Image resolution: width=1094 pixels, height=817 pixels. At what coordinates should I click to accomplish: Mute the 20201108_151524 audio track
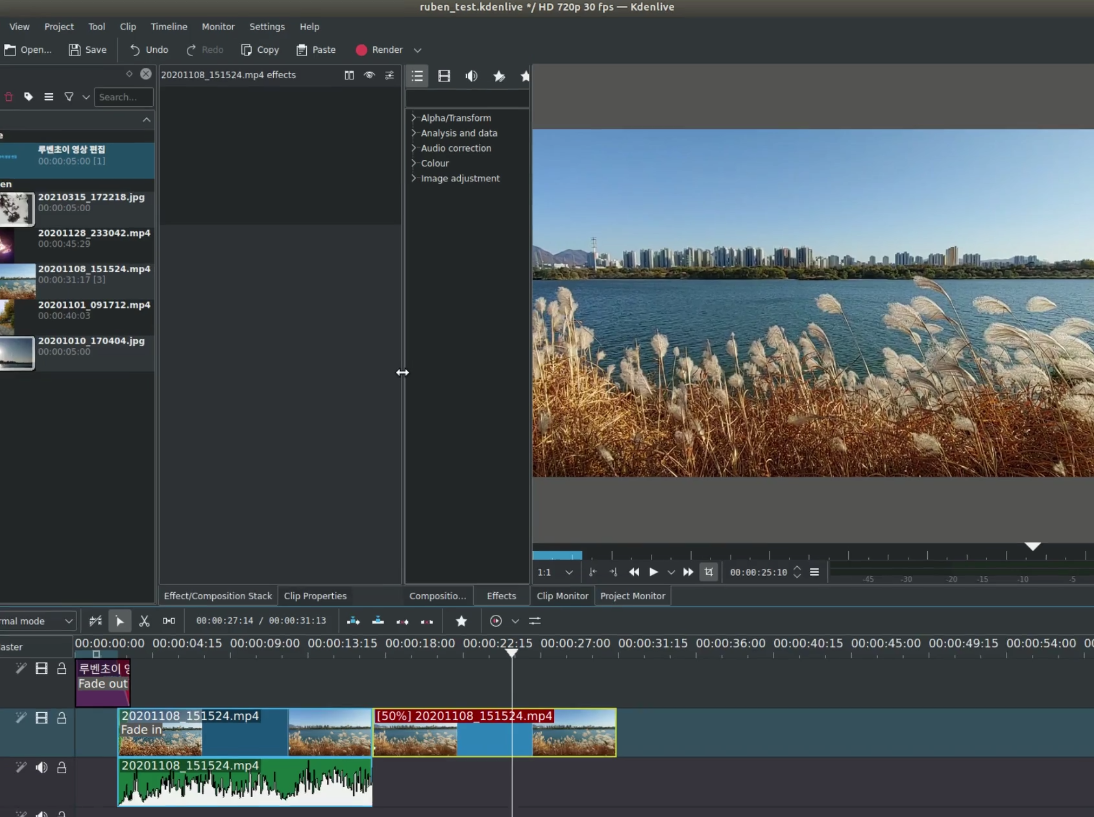coord(42,767)
